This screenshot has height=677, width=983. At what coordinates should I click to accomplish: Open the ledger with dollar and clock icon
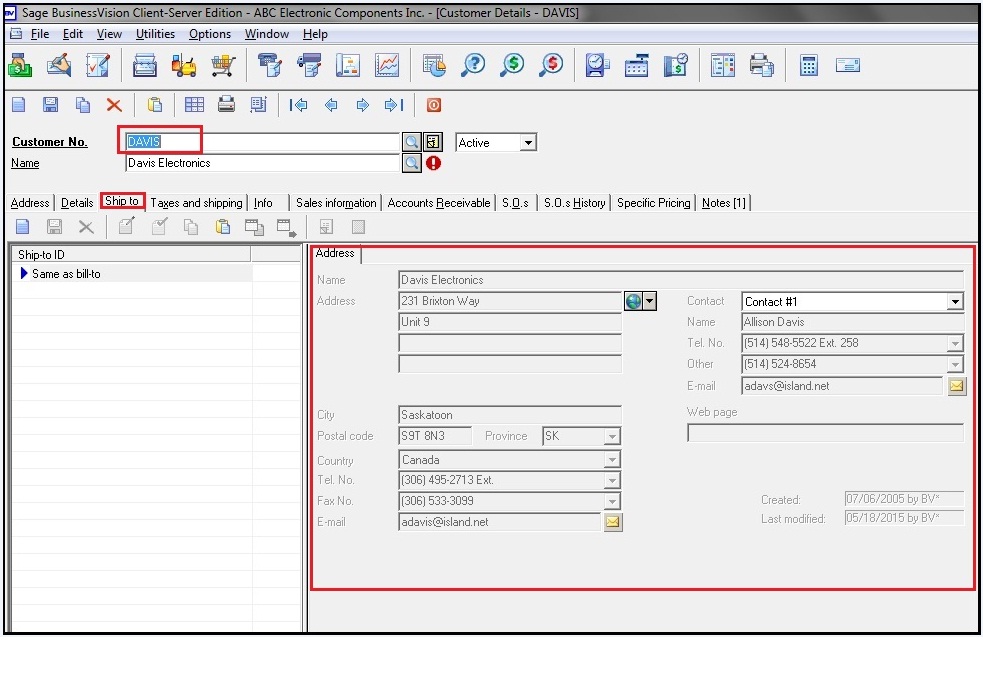point(676,65)
